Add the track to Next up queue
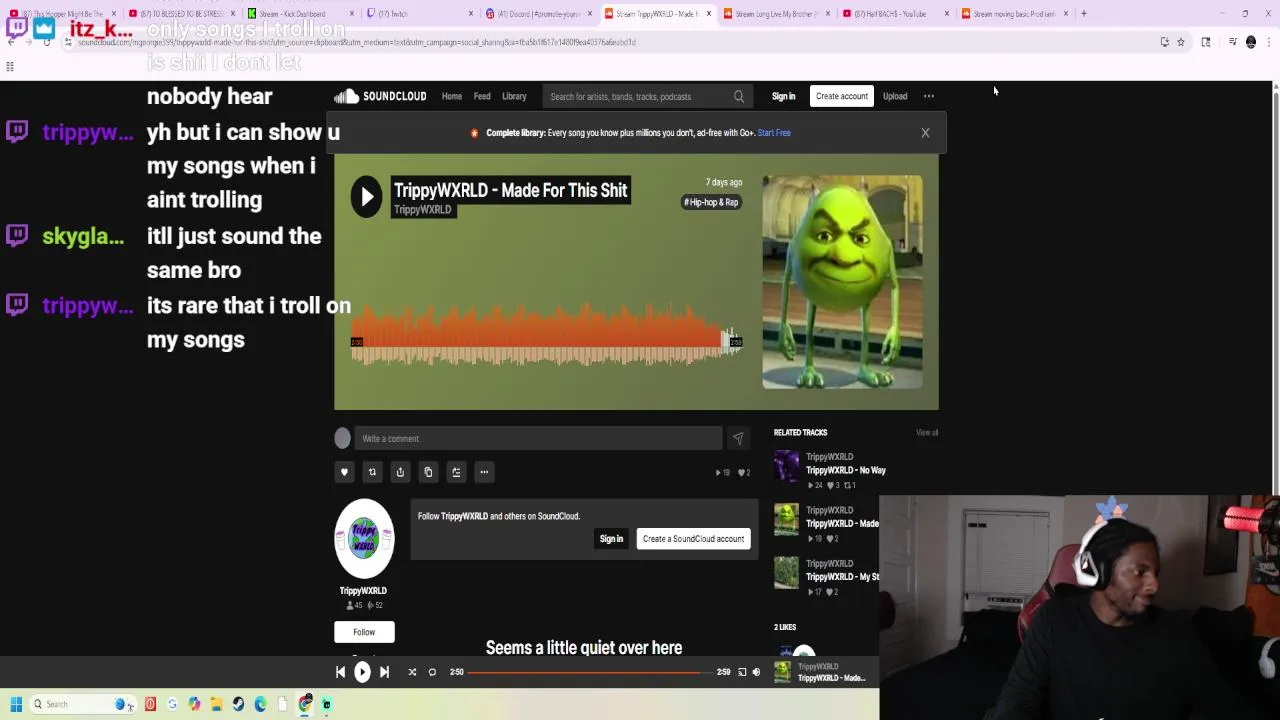Viewport: 1280px width, 720px height. [456, 472]
